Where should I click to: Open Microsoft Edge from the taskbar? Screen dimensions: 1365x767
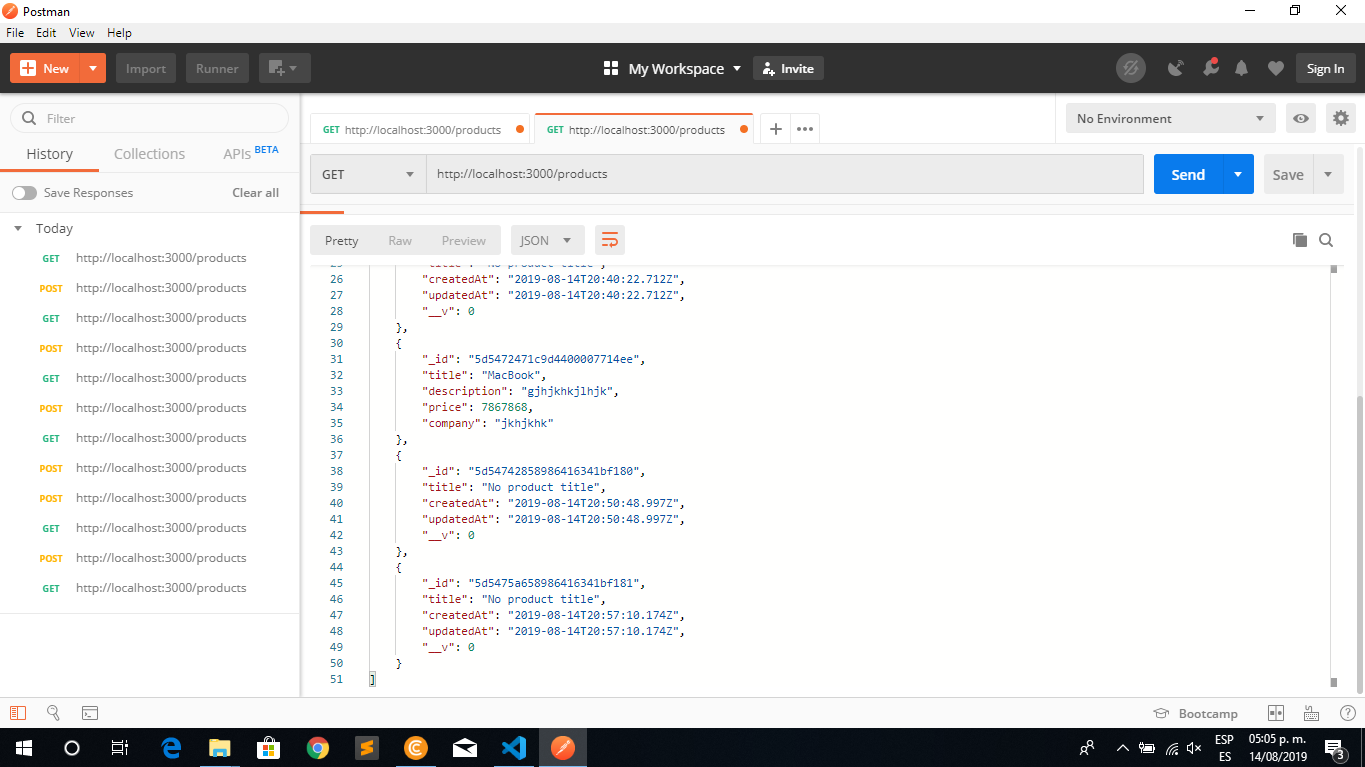tap(171, 747)
